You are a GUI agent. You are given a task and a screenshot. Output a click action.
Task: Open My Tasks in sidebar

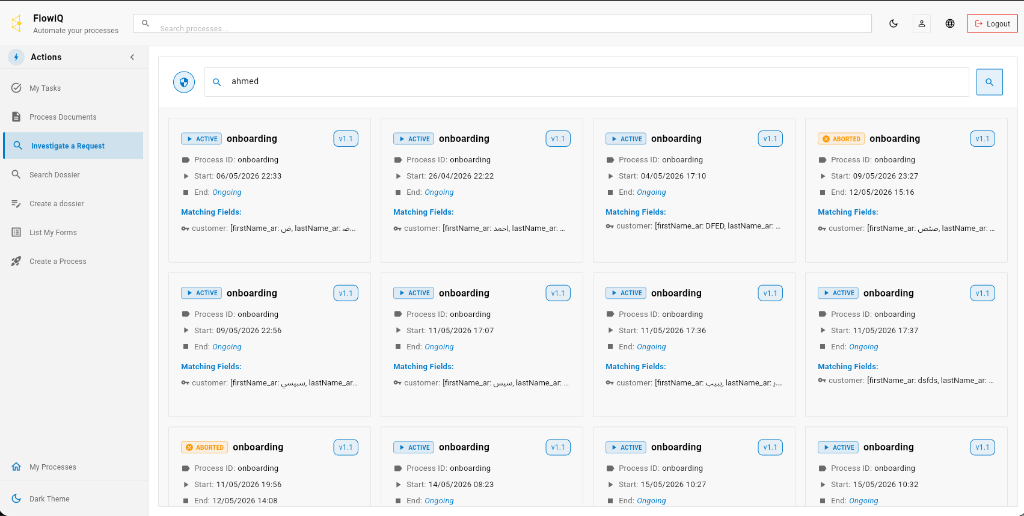(x=73, y=88)
